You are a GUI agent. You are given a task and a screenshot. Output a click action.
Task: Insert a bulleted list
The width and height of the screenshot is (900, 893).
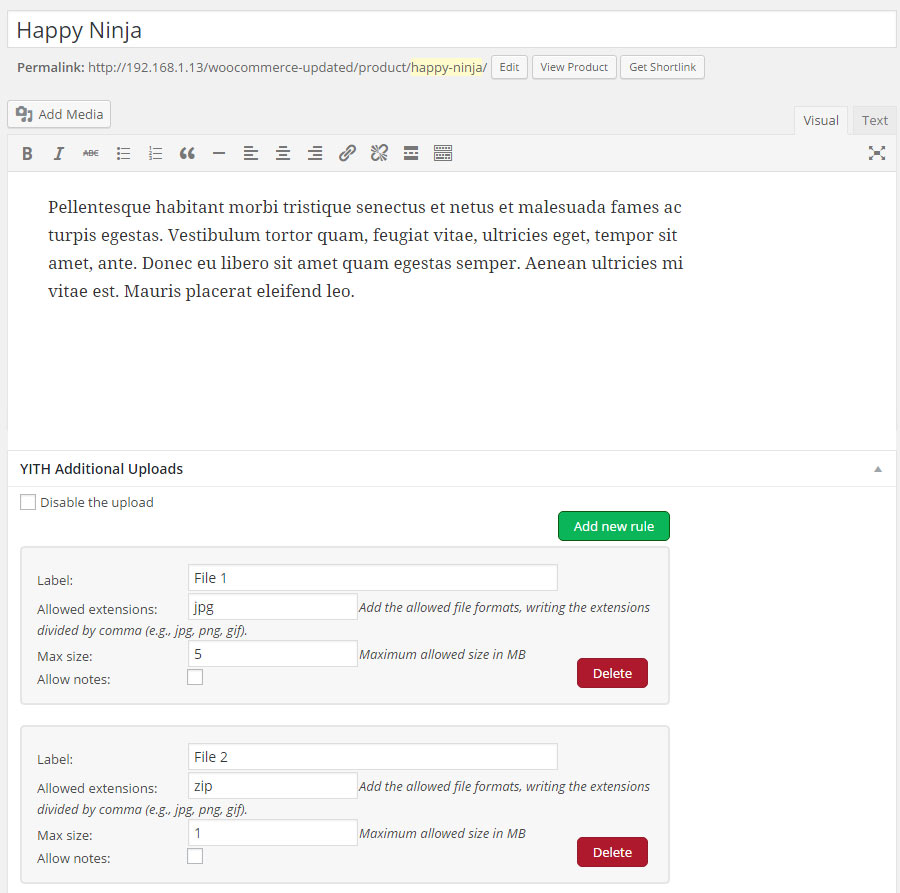coord(123,153)
